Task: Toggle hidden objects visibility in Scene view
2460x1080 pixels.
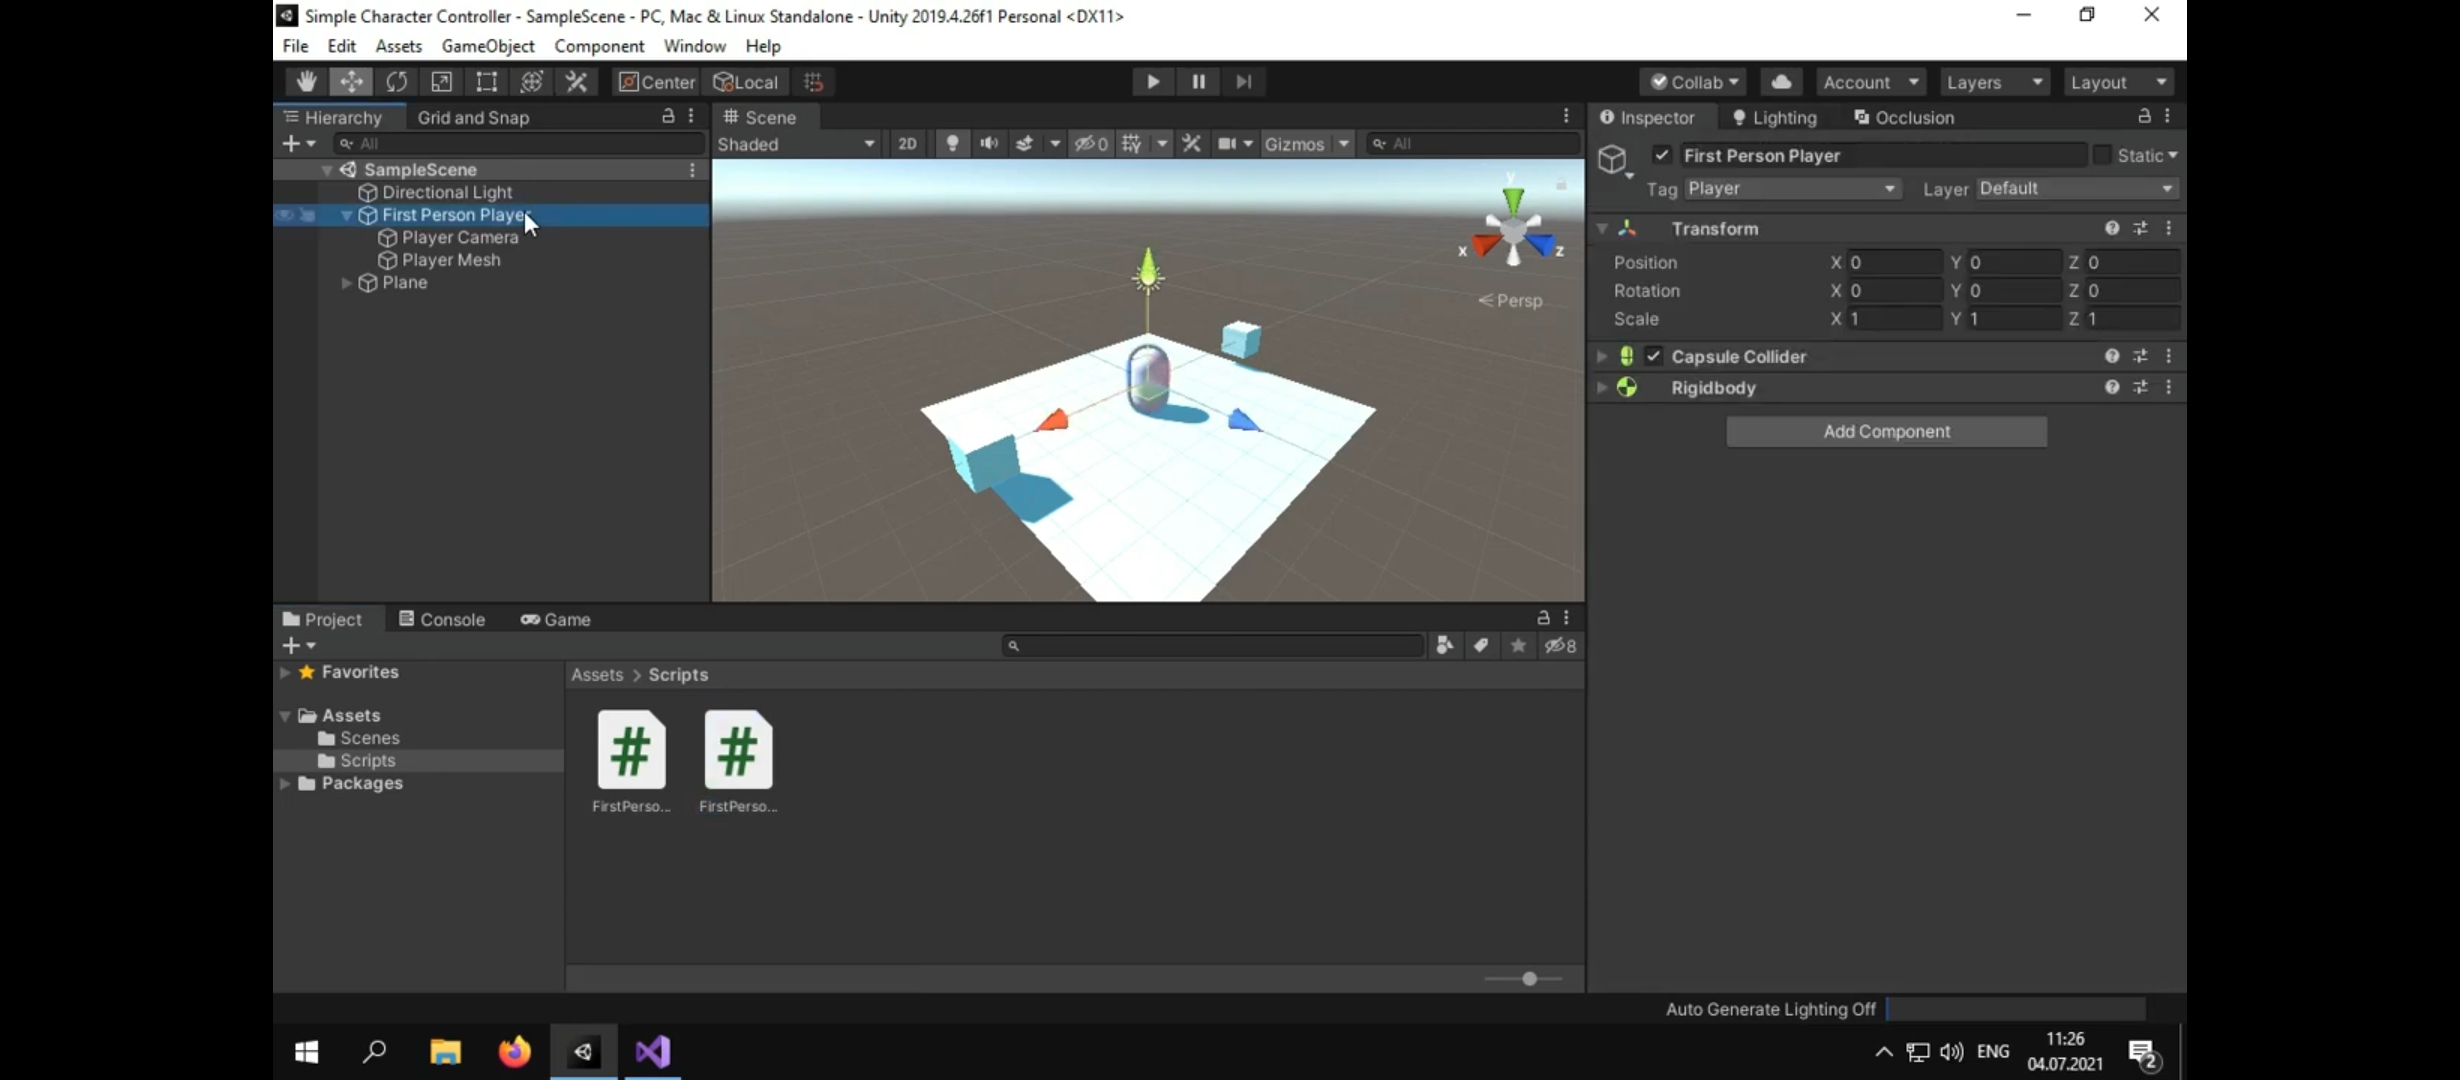Action: click(1091, 144)
